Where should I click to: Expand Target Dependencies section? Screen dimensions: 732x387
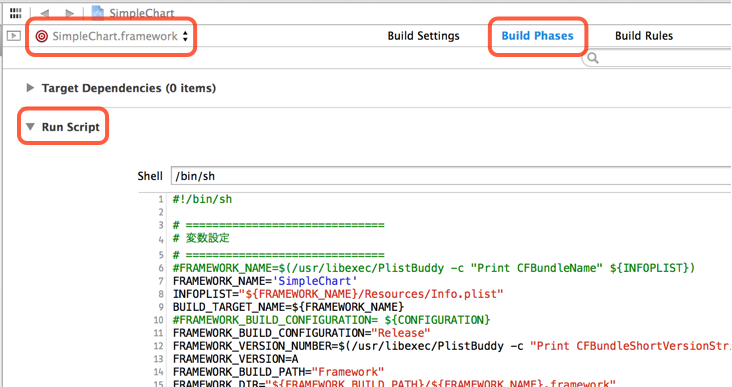click(30, 88)
